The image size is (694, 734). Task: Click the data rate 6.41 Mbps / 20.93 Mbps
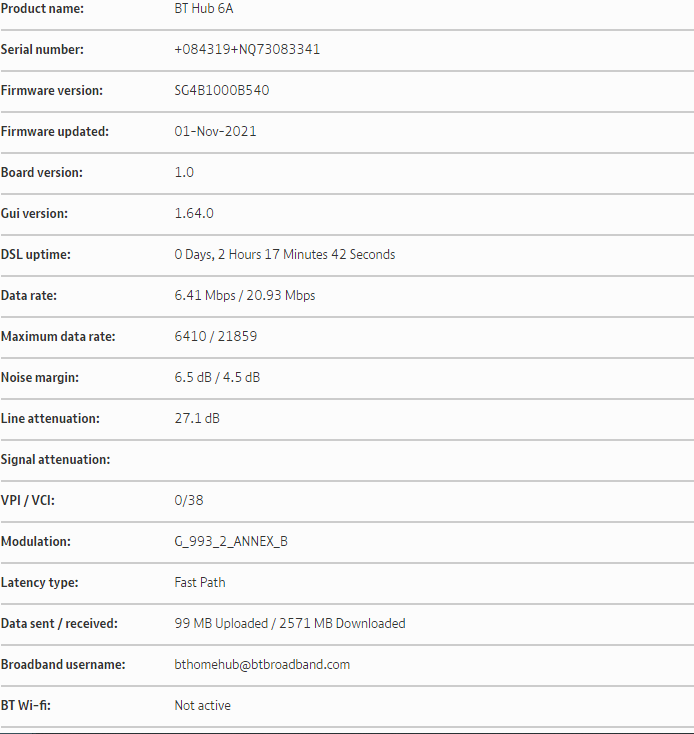[245, 295]
